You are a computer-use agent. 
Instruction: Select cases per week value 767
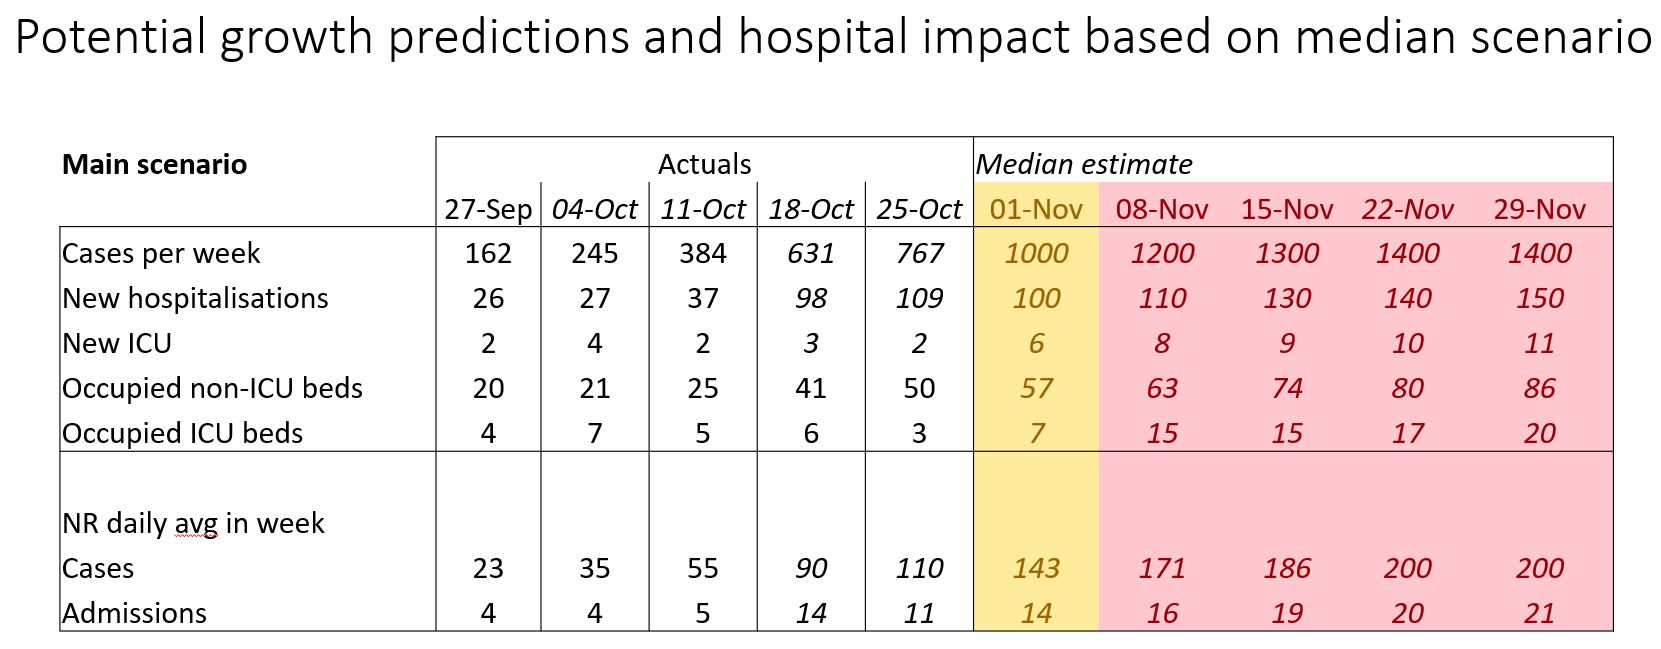pos(918,253)
